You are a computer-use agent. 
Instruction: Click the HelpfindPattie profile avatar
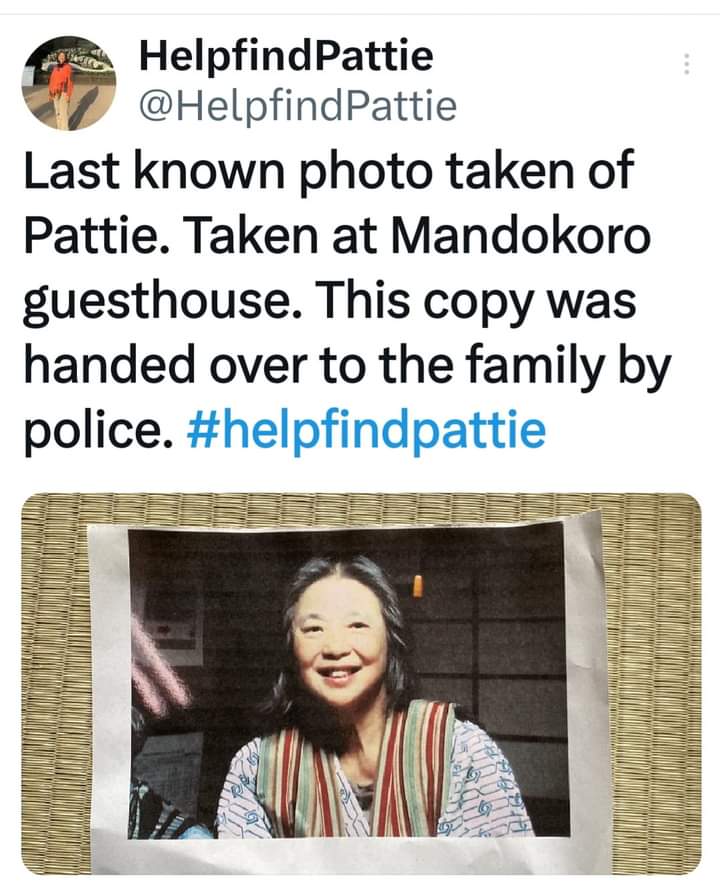68,83
